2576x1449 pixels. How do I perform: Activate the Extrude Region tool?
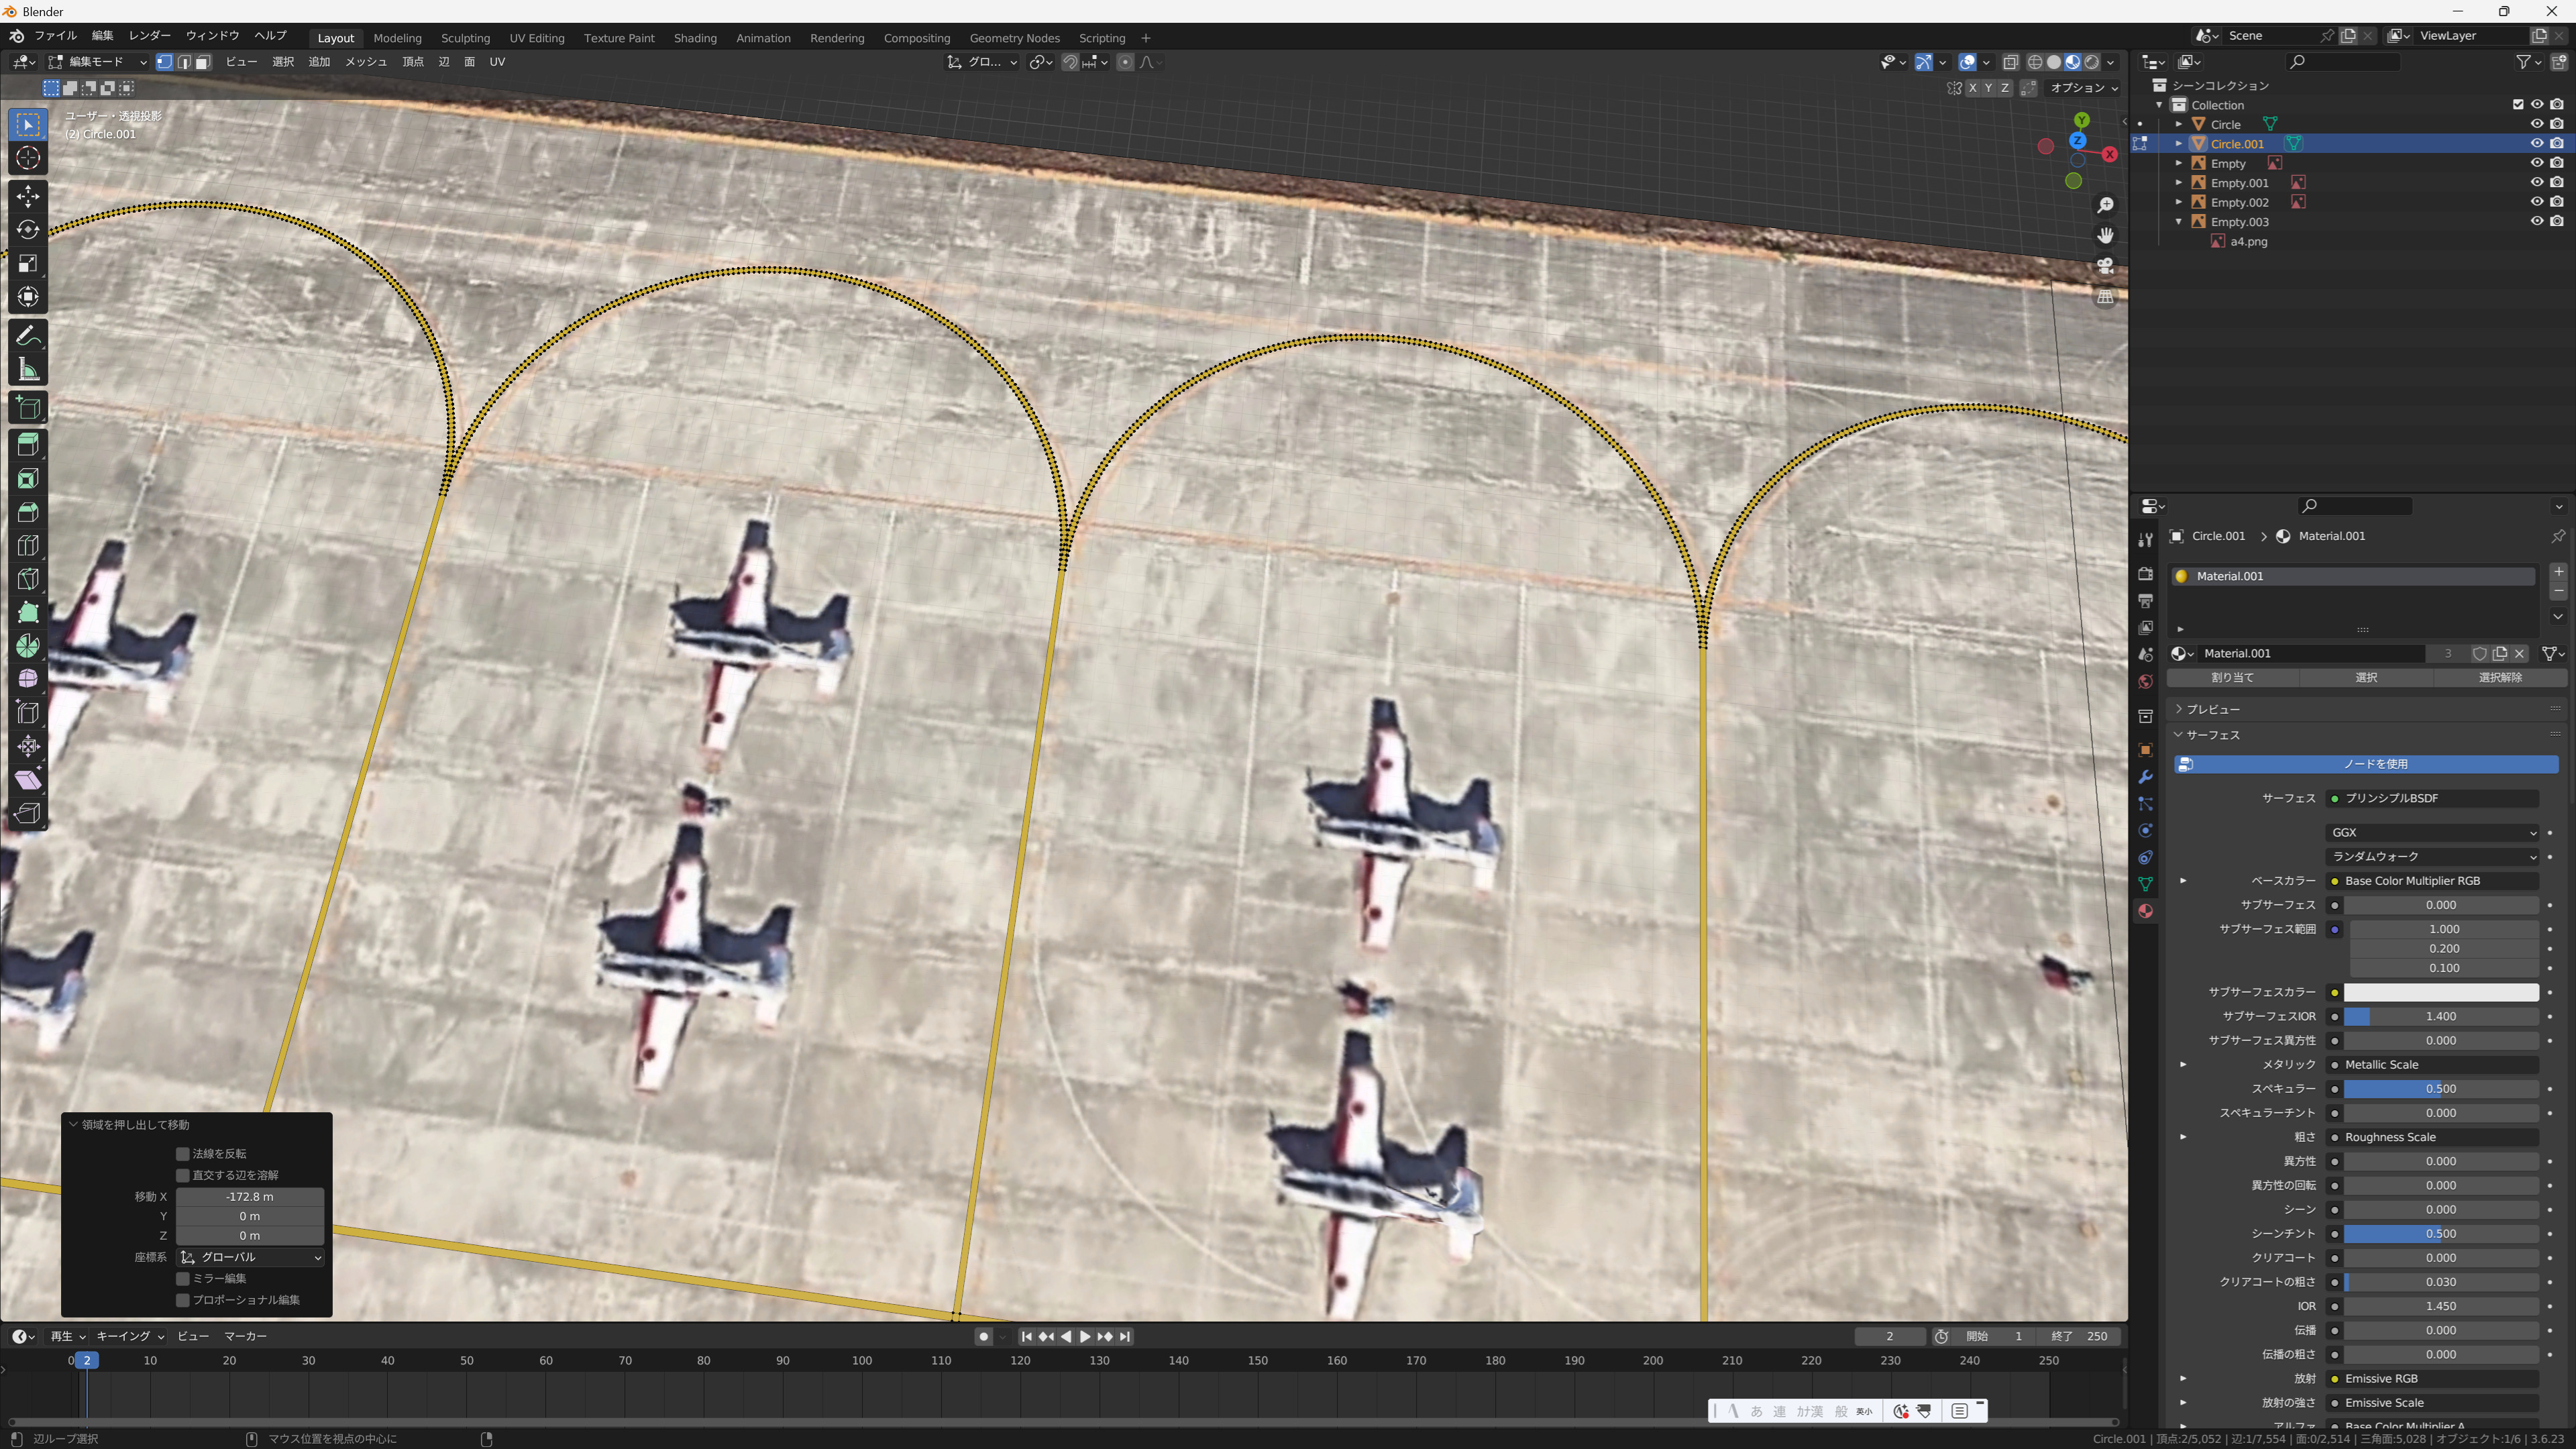(28, 444)
